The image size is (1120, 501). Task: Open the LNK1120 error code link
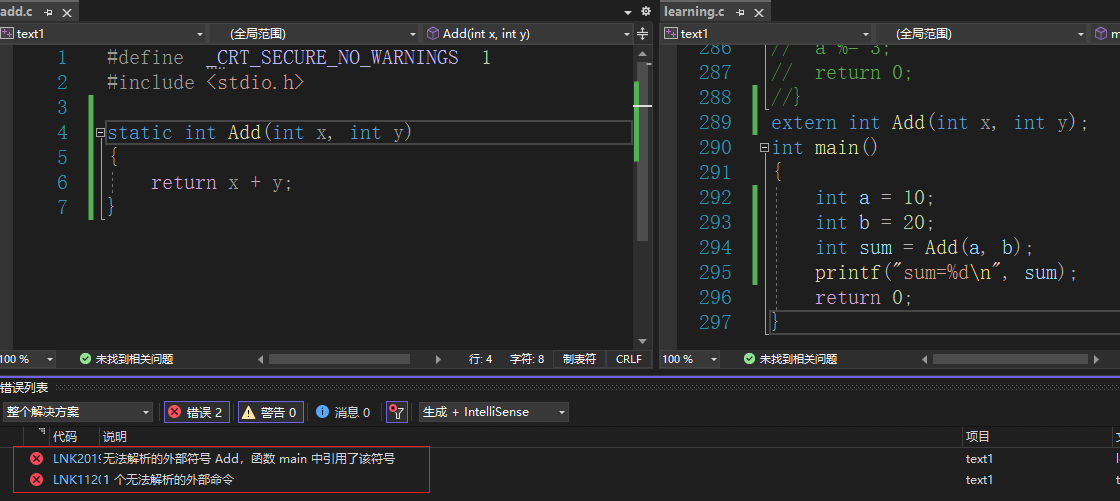pos(76,480)
